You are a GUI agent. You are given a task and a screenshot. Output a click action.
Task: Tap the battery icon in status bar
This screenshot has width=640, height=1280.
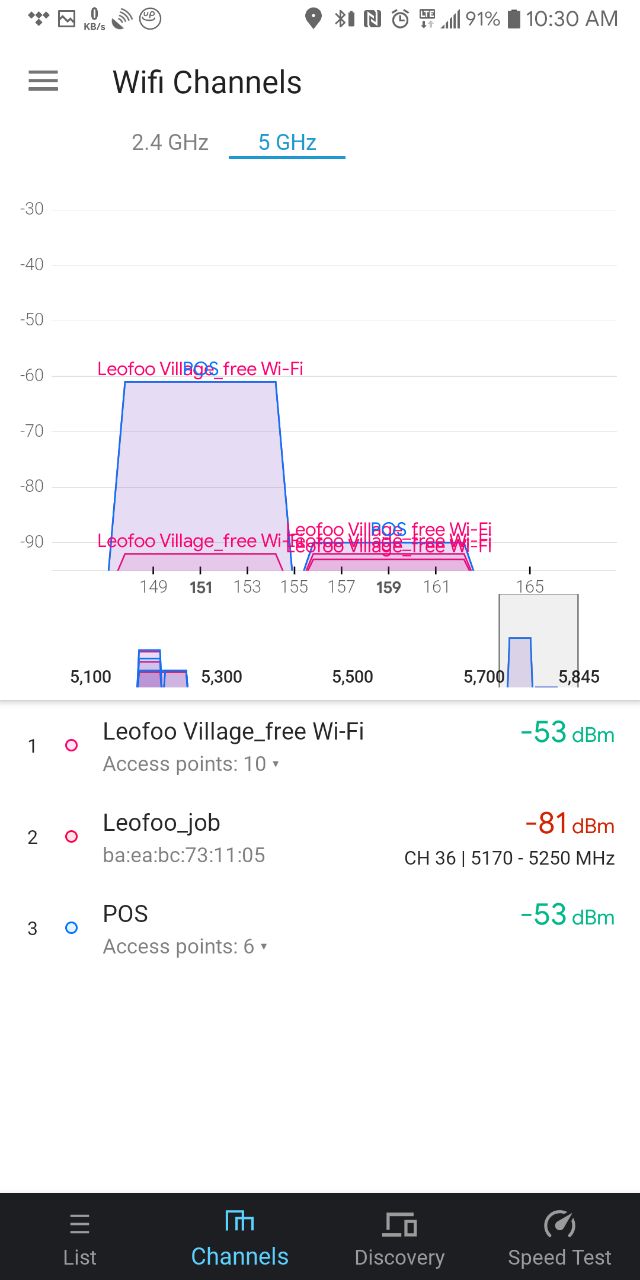(x=514, y=18)
